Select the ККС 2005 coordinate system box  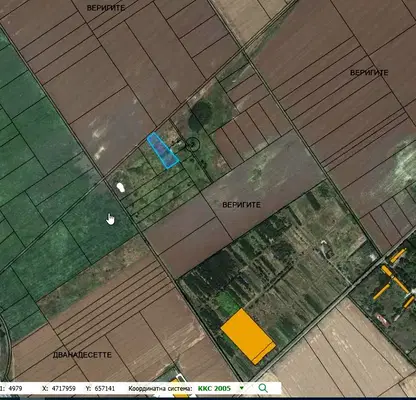click(221, 388)
